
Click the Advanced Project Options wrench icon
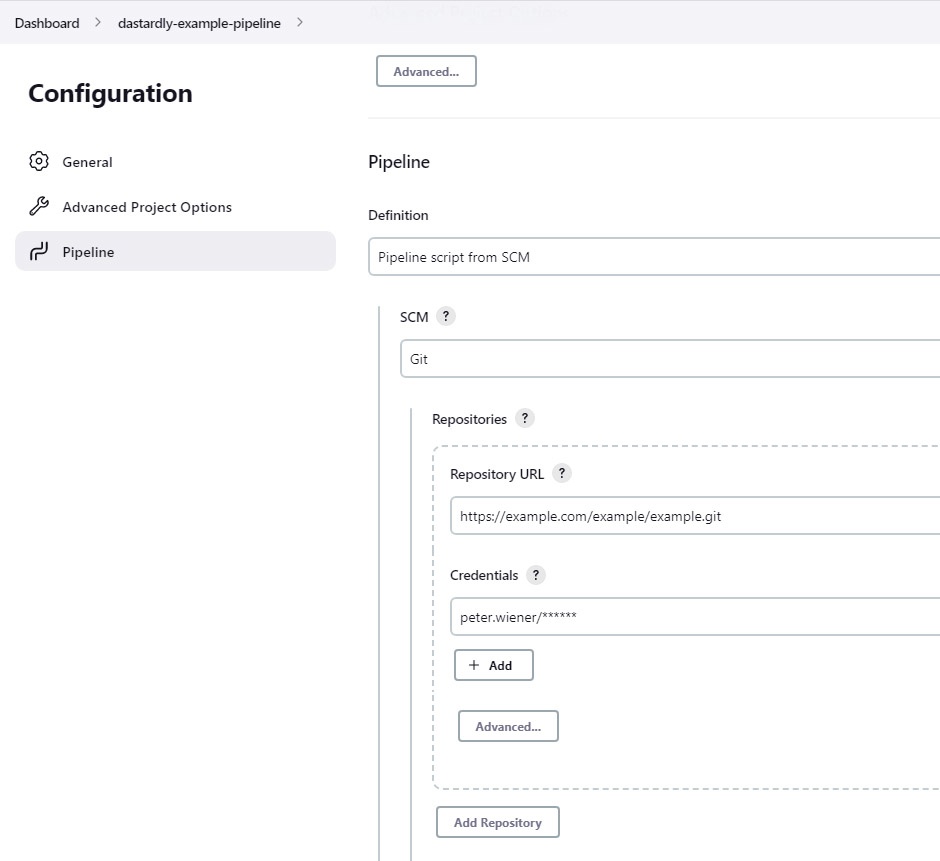coord(39,206)
